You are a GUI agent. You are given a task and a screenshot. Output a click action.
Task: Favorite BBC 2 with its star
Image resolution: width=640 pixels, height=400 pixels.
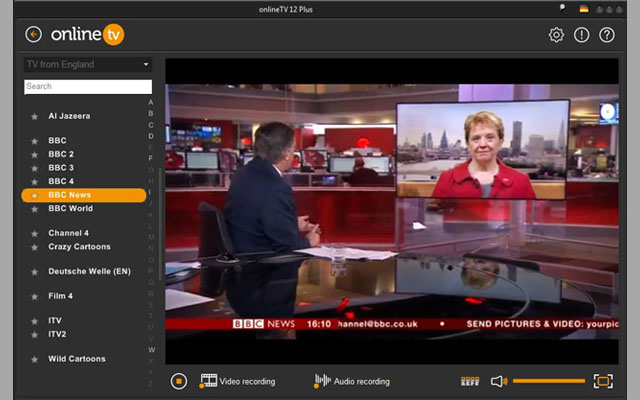(35, 155)
